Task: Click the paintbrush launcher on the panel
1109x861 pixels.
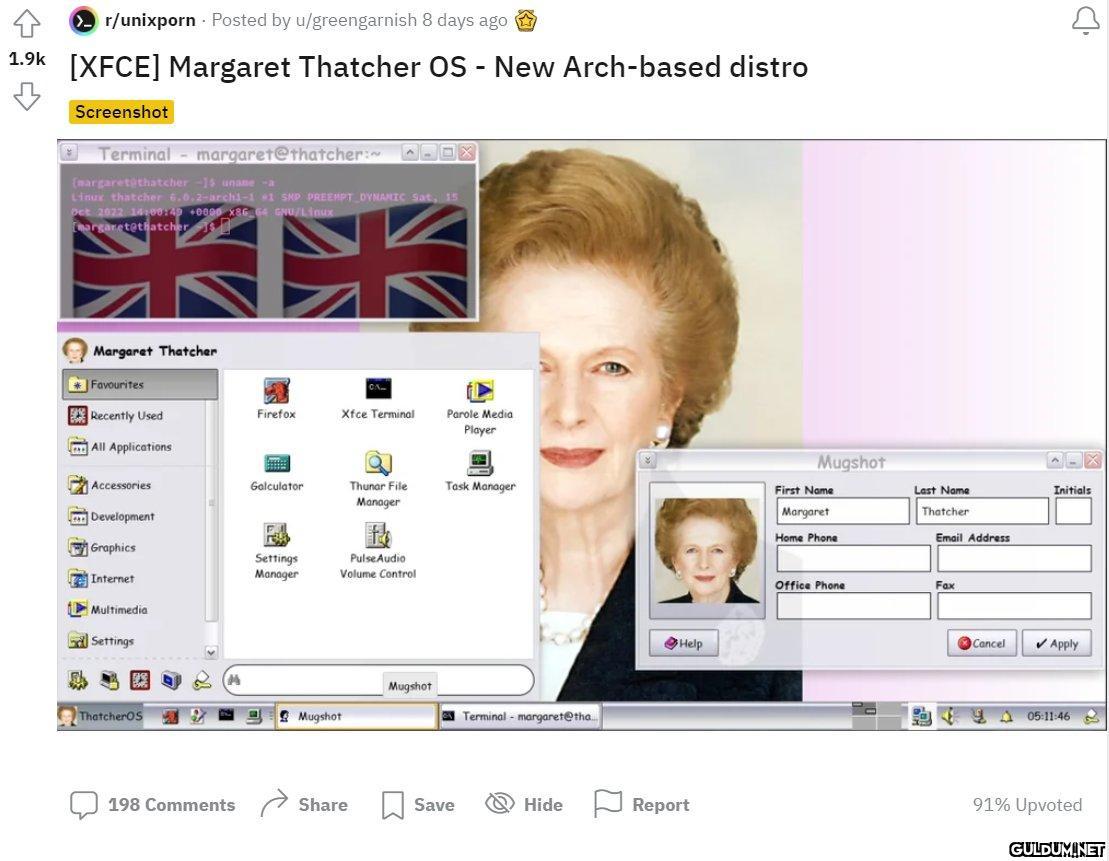Action: point(198,716)
